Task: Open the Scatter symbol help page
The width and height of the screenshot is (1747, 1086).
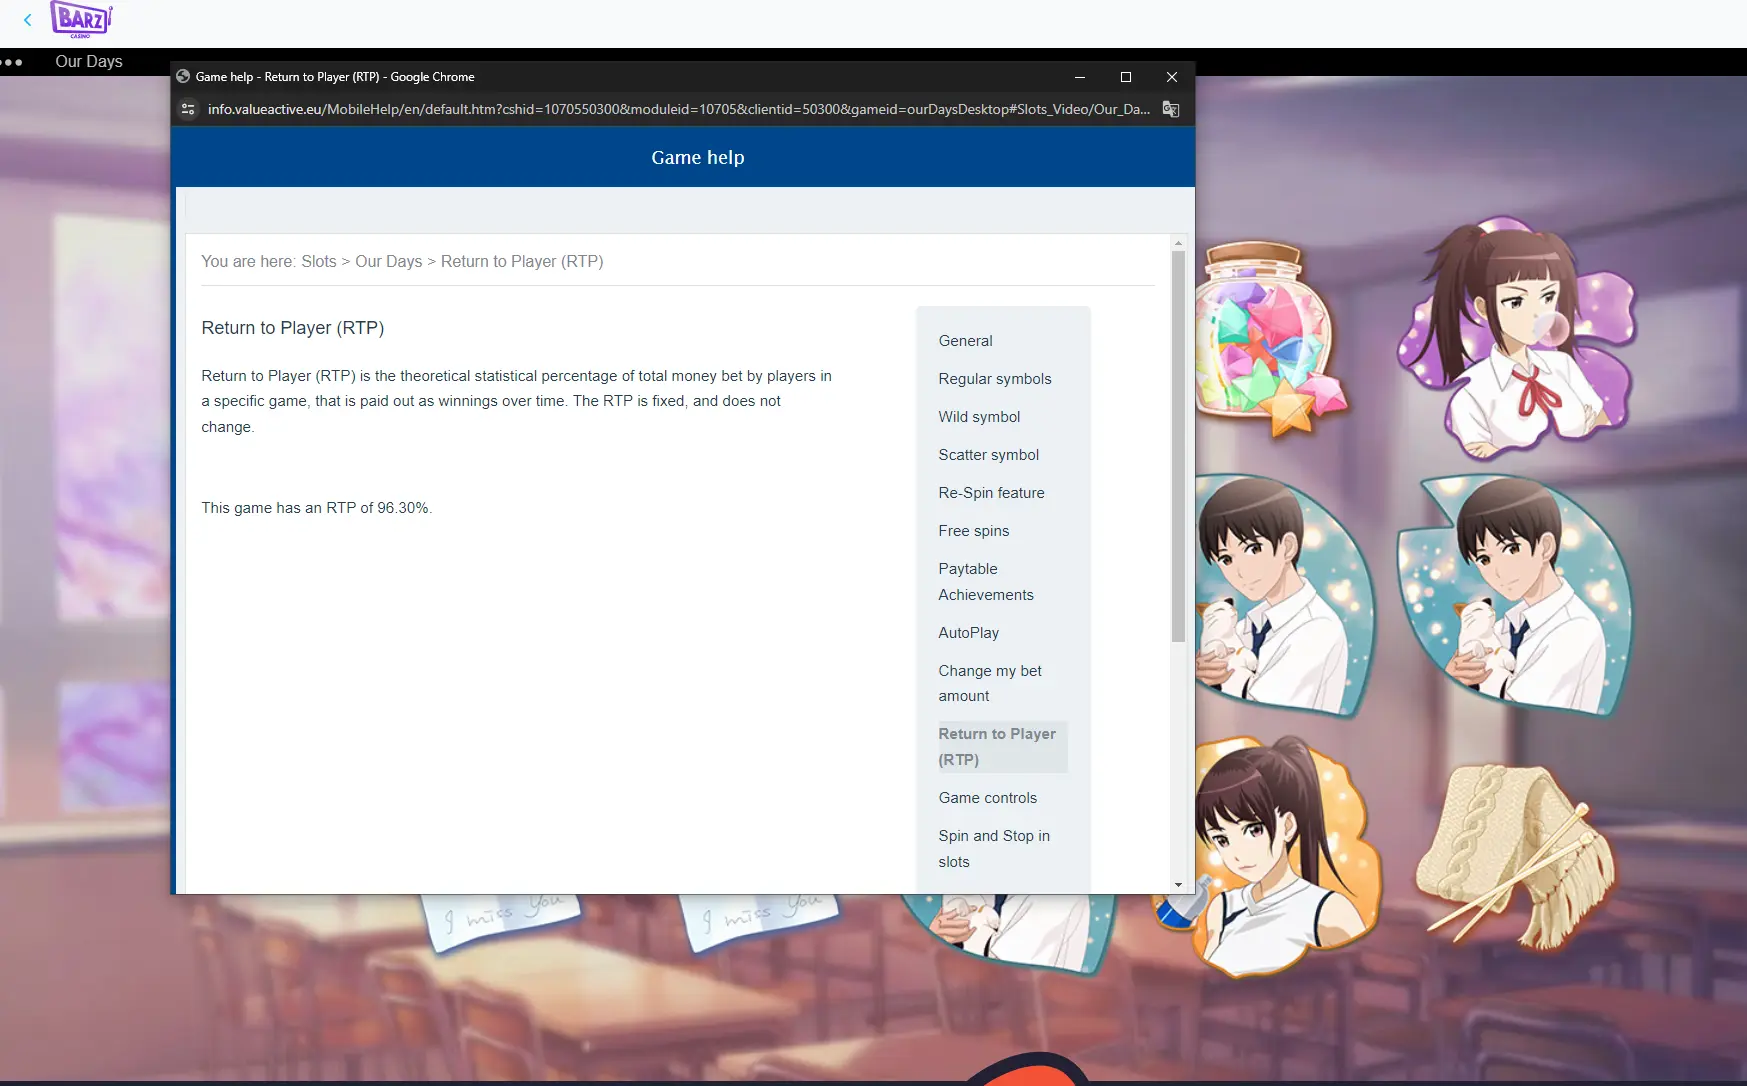Action: (988, 455)
